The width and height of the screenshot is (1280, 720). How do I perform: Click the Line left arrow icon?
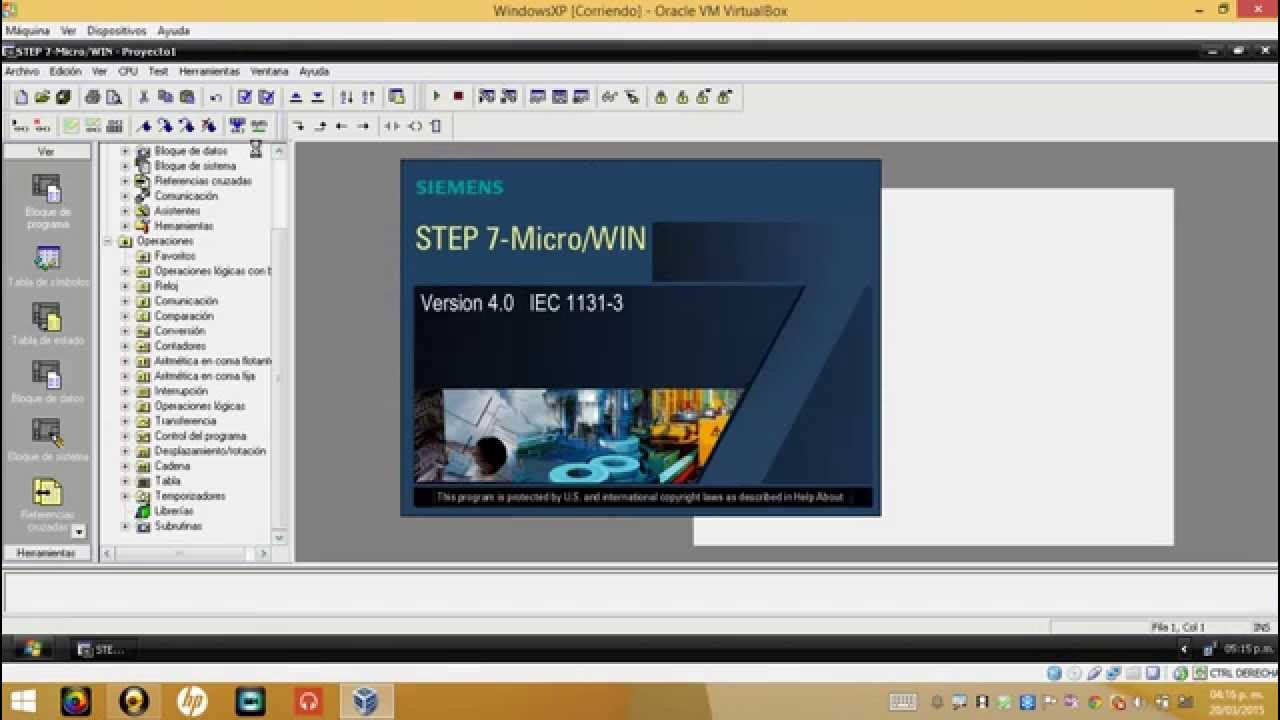click(x=341, y=126)
